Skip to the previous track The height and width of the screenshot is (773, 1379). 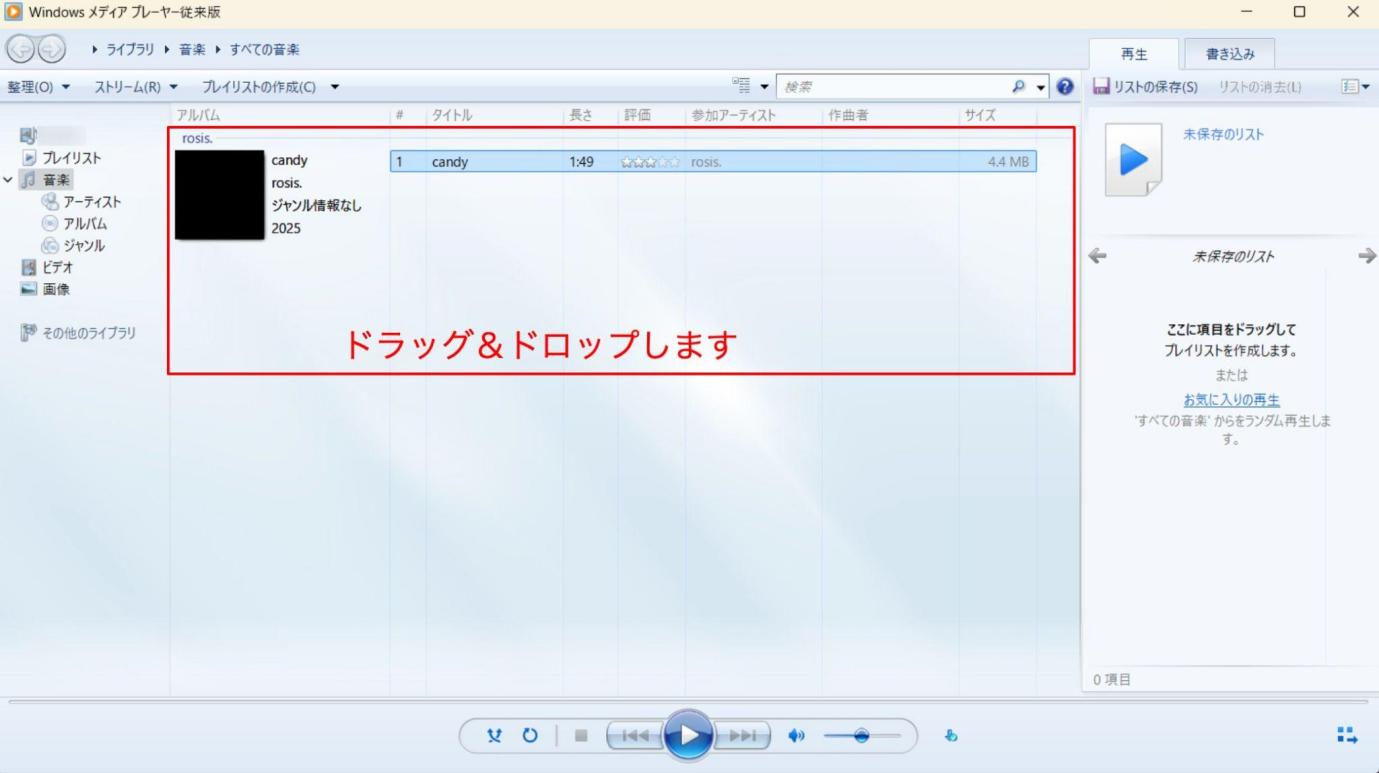tap(634, 736)
